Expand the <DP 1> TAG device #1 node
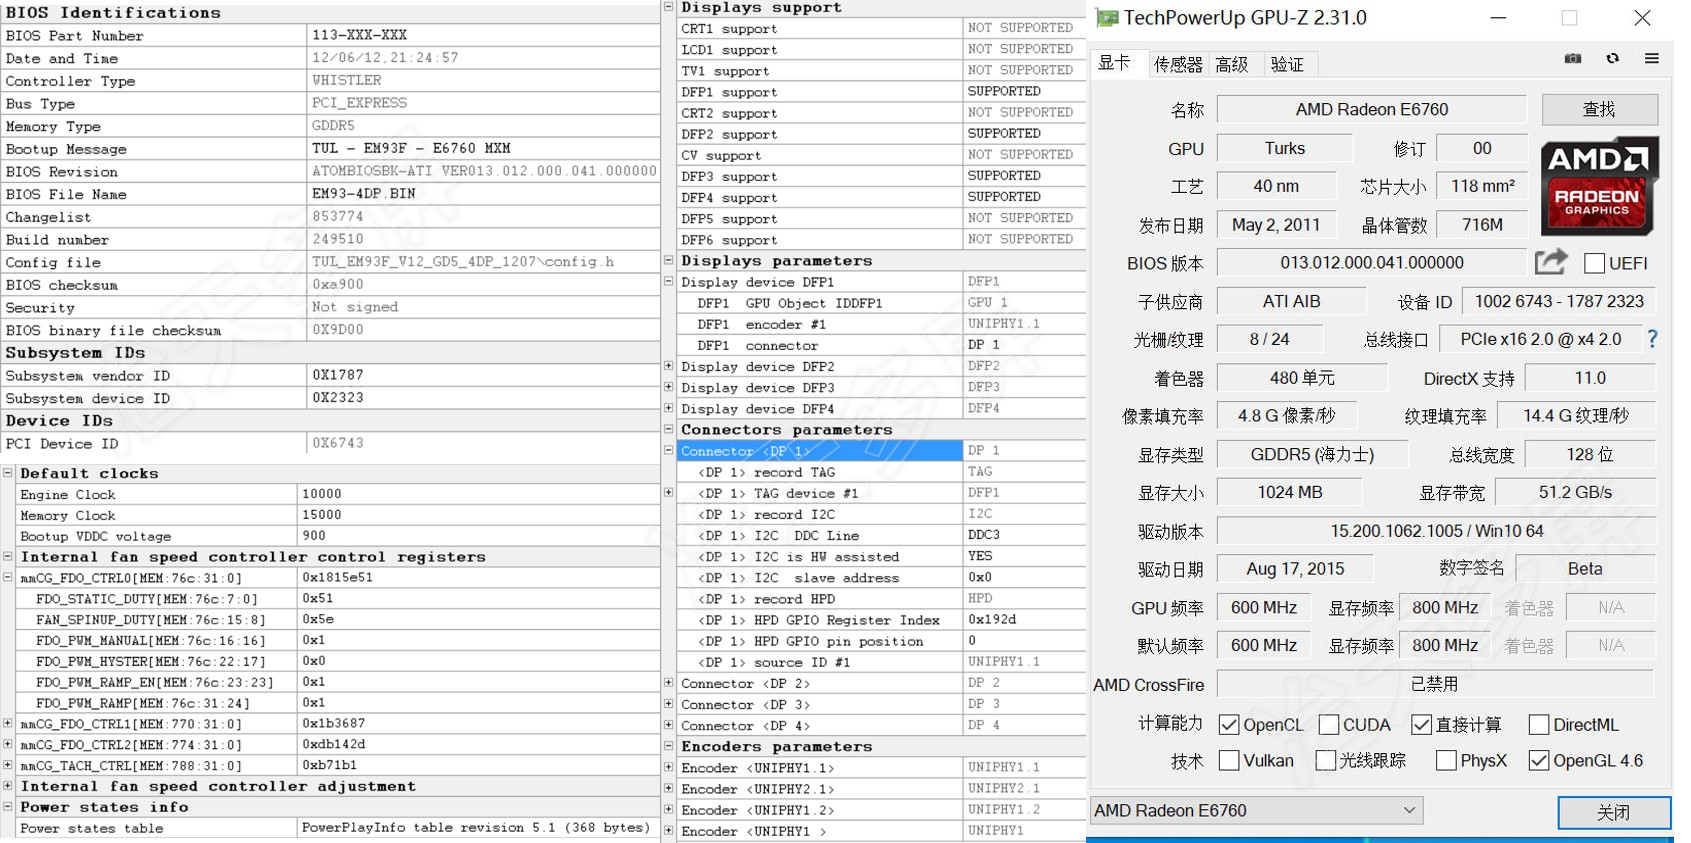 [669, 492]
